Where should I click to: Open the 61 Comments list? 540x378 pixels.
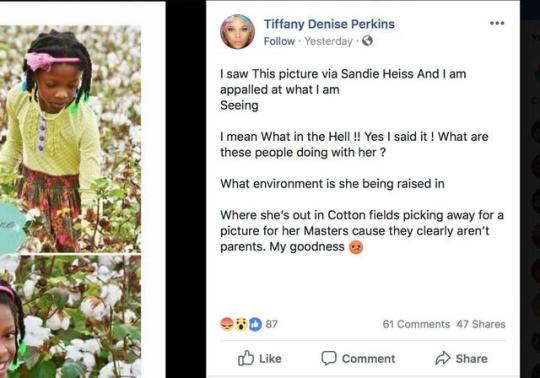coord(416,324)
